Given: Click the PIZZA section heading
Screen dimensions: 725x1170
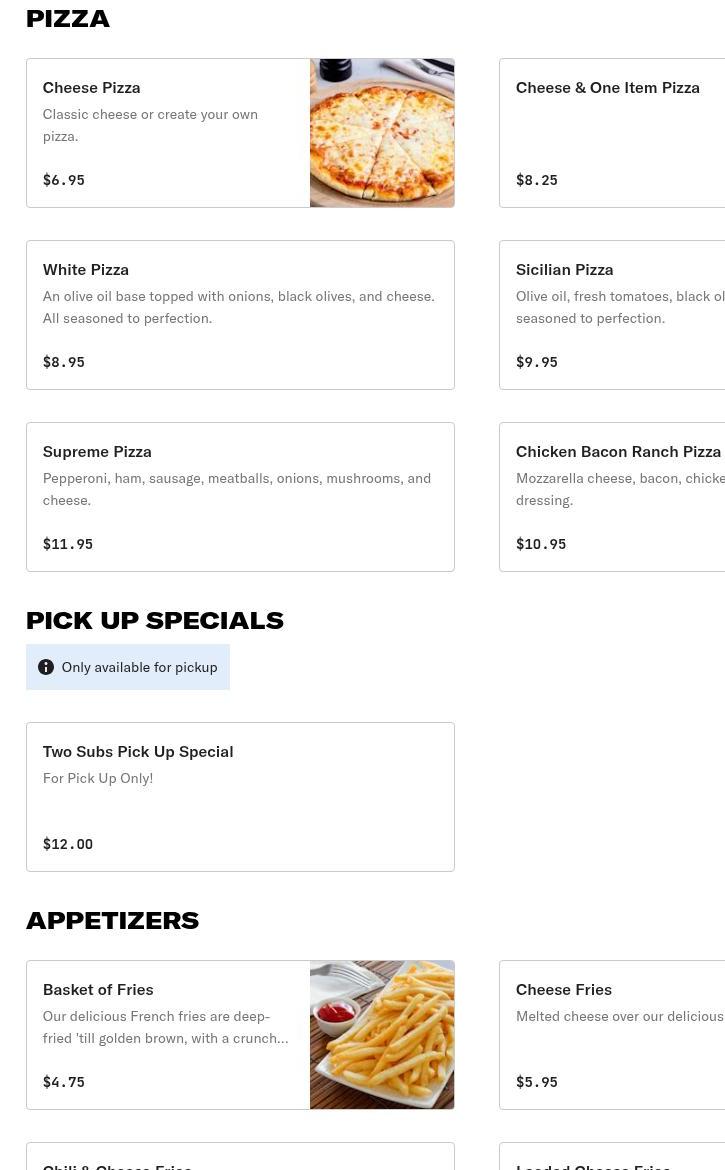Looking at the screenshot, I should [x=68, y=19].
